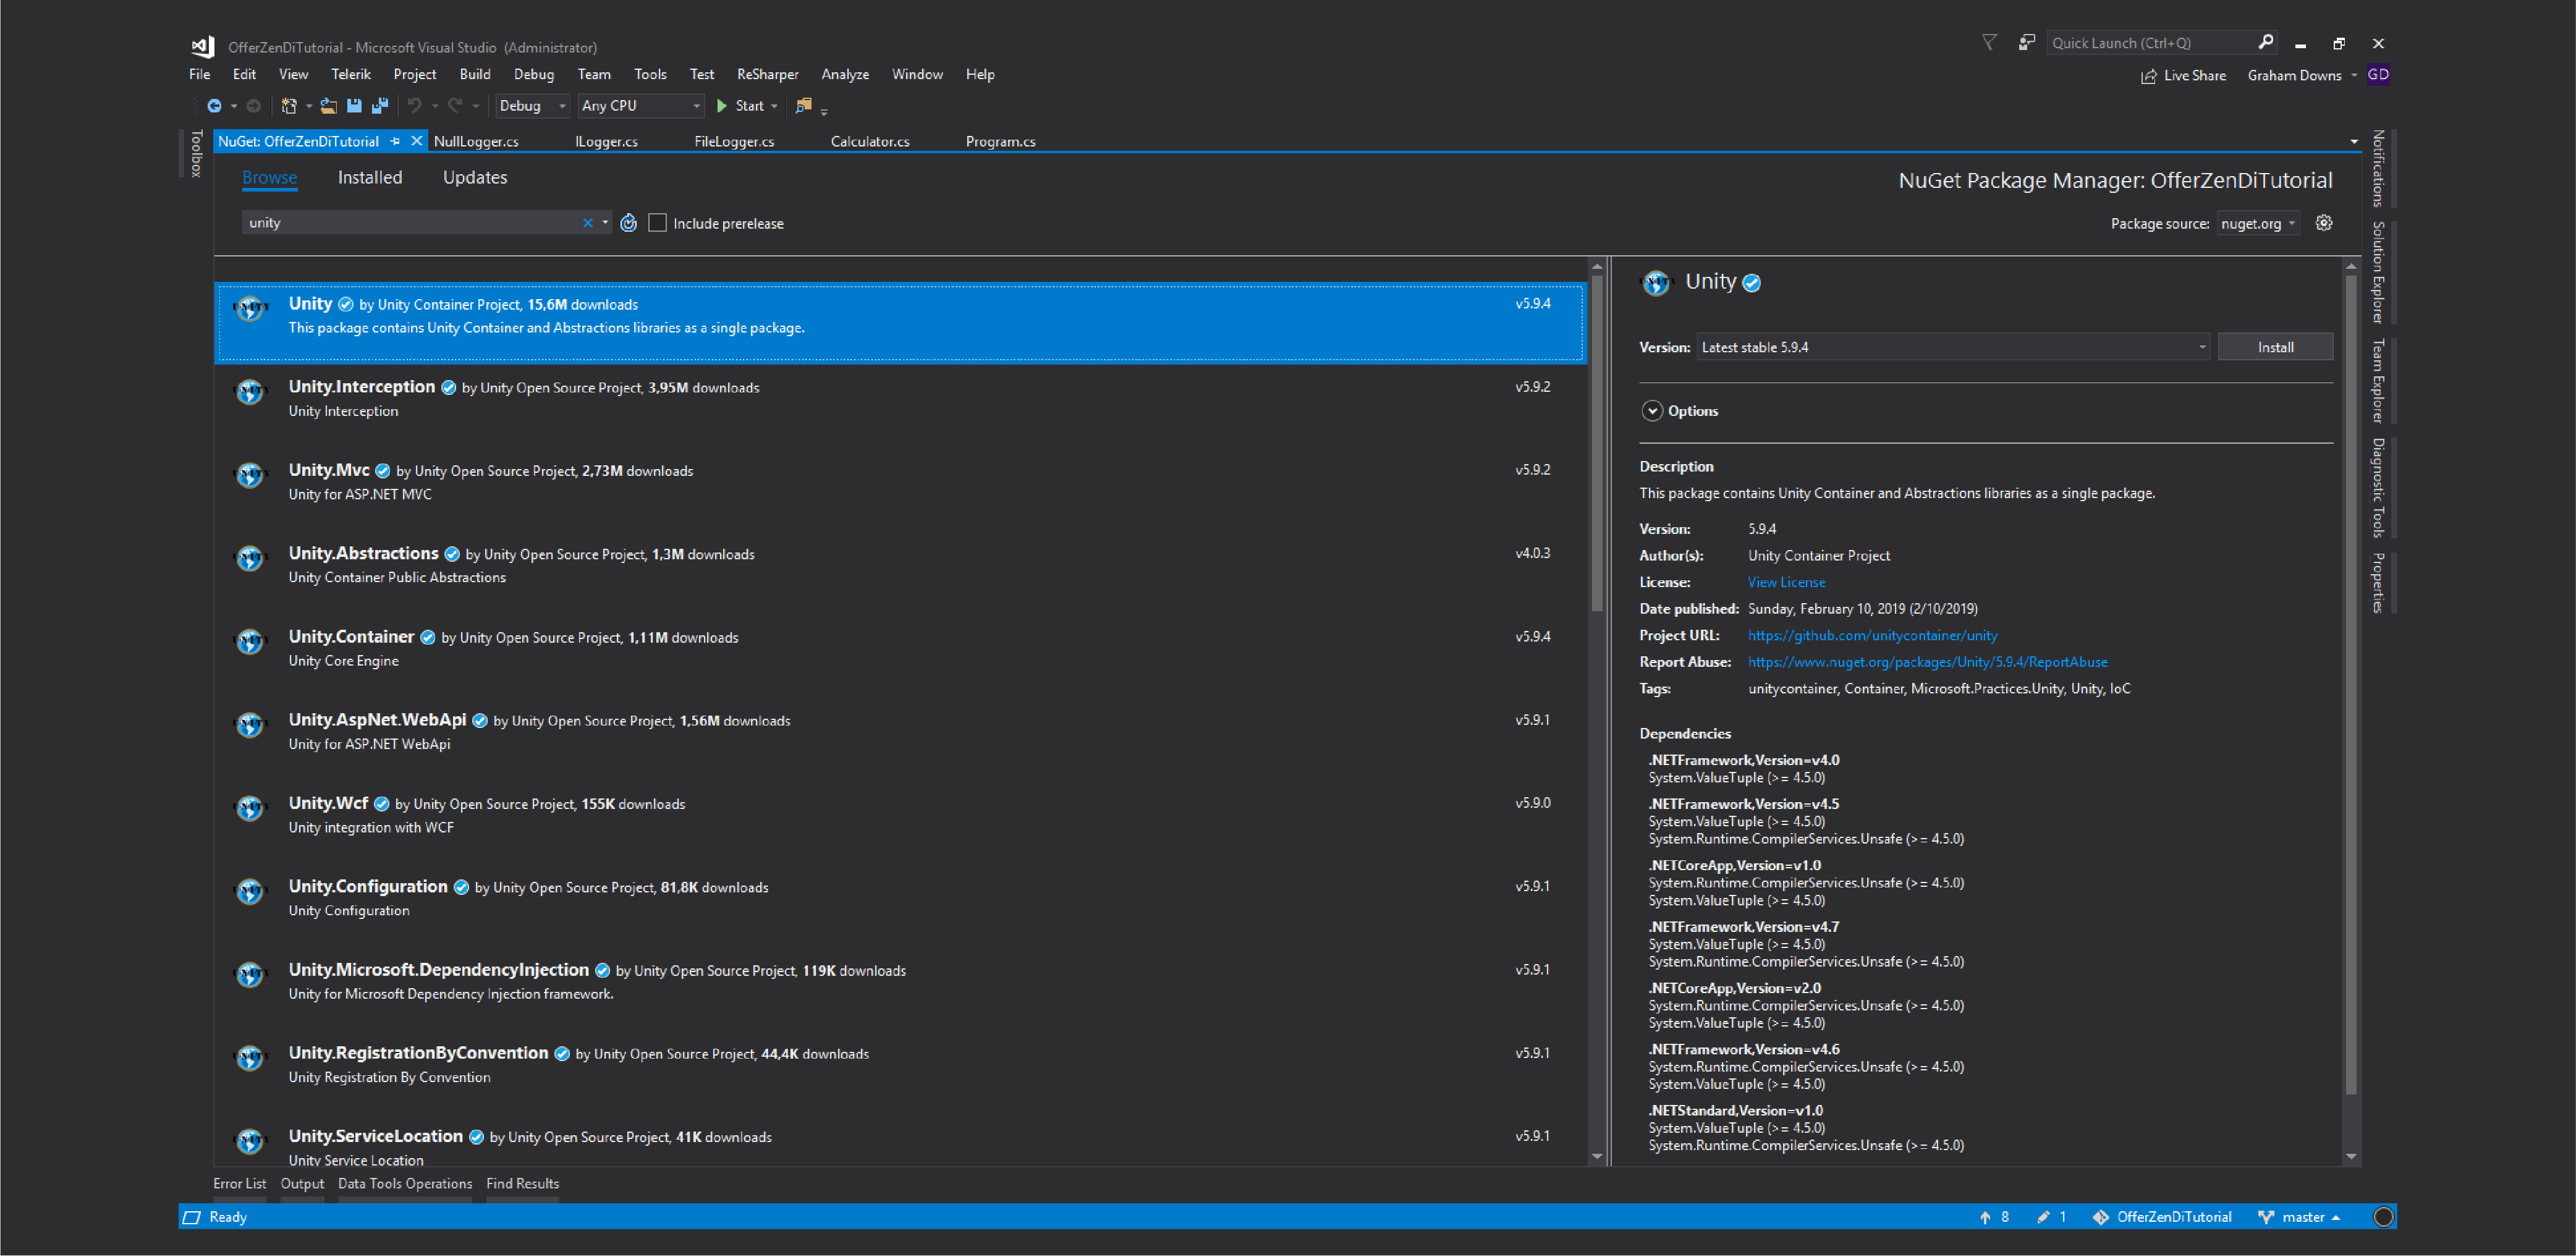
Task: Open the package source settings gear
Action: pos(2323,223)
